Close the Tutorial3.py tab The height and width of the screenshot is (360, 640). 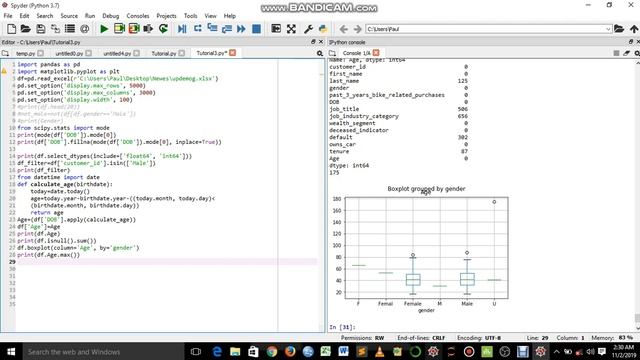[233, 53]
